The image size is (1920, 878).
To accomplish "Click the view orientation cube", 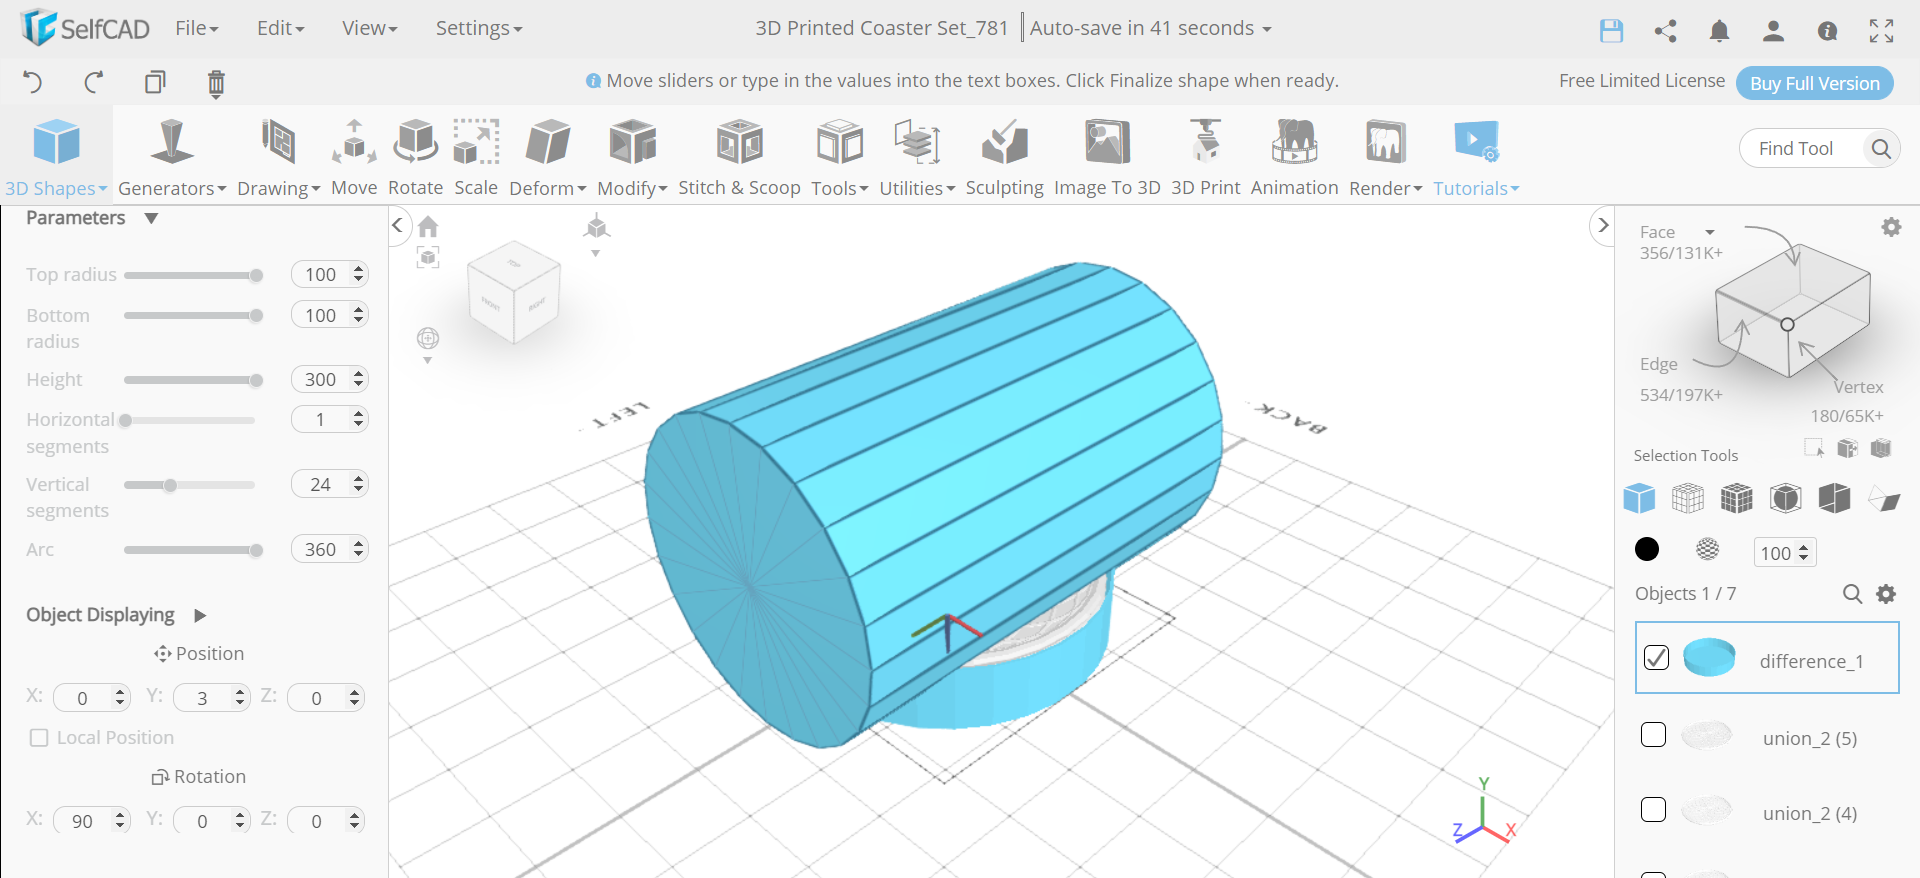I will [x=514, y=292].
